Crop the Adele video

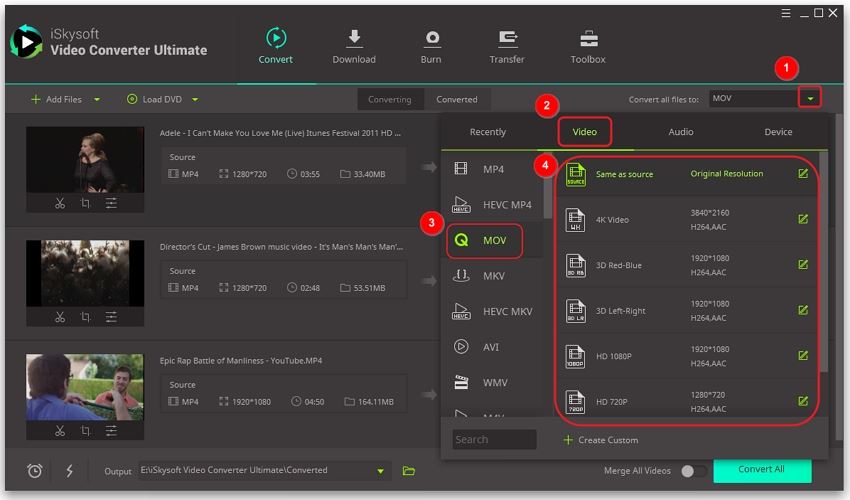[x=85, y=203]
